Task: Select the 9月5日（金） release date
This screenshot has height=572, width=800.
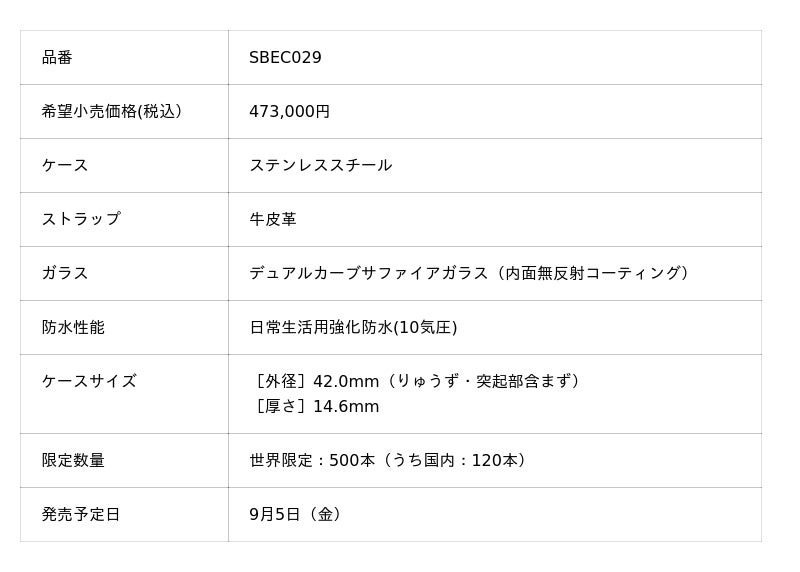Action: pyautogui.click(x=297, y=515)
